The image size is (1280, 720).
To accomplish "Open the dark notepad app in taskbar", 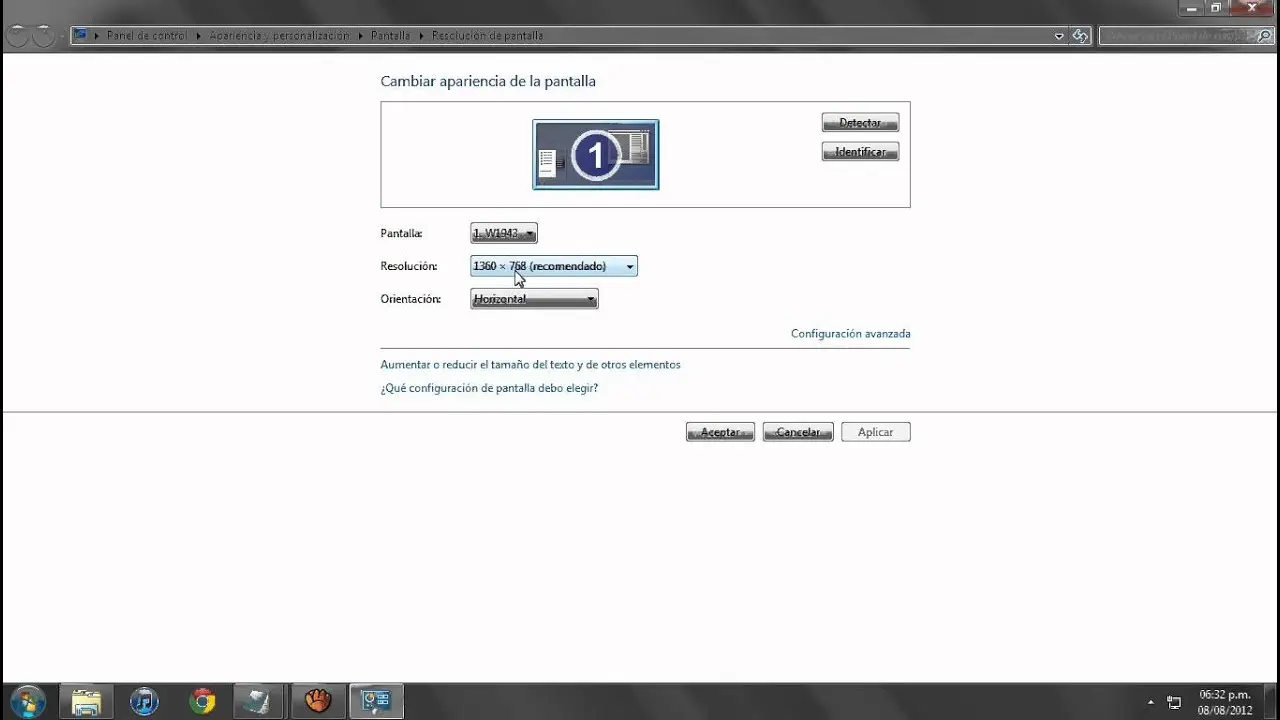I will 260,701.
